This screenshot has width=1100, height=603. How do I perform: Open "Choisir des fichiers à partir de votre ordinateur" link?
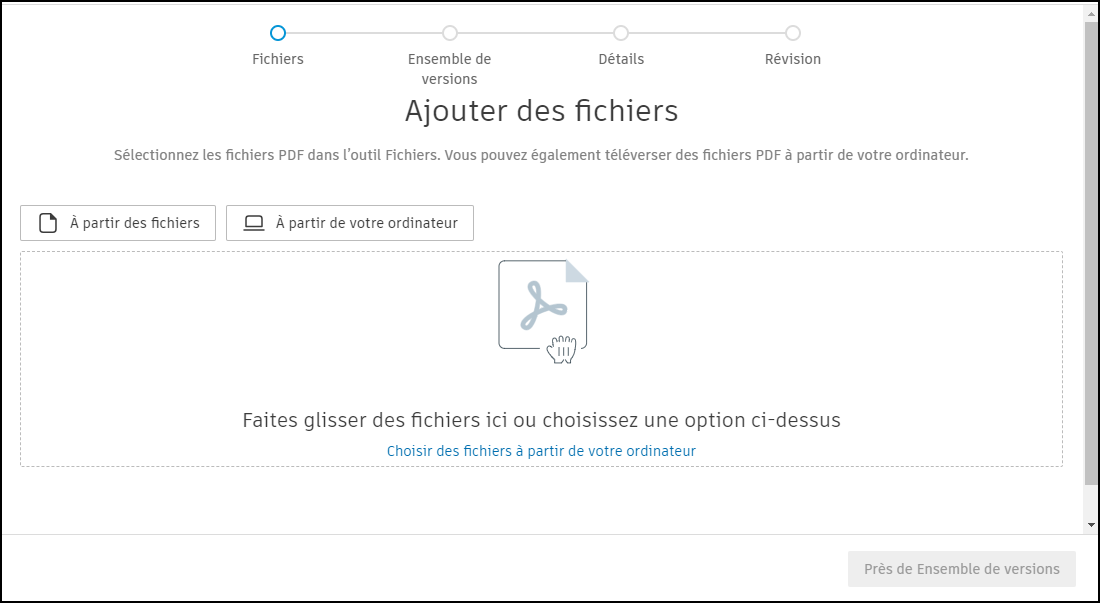pyautogui.click(x=541, y=451)
